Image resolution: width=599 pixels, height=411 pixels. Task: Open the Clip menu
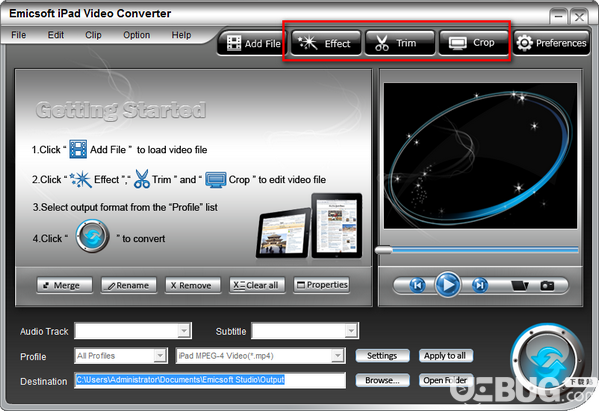click(x=93, y=35)
